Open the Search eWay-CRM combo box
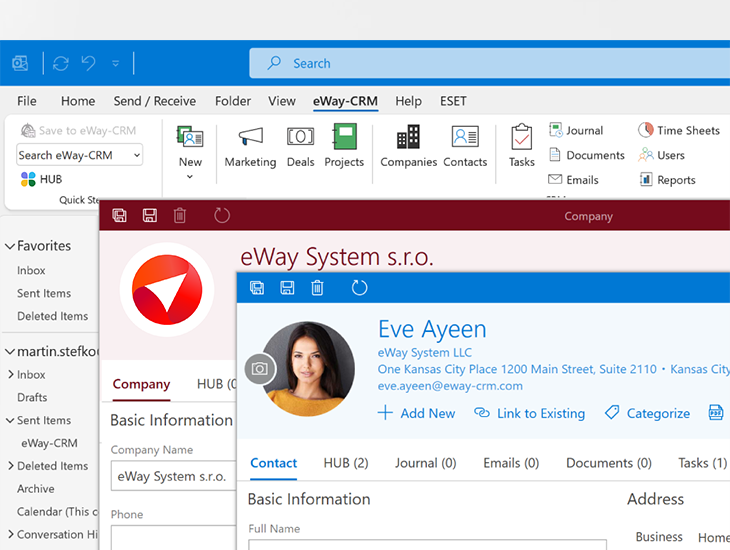 click(x=80, y=155)
